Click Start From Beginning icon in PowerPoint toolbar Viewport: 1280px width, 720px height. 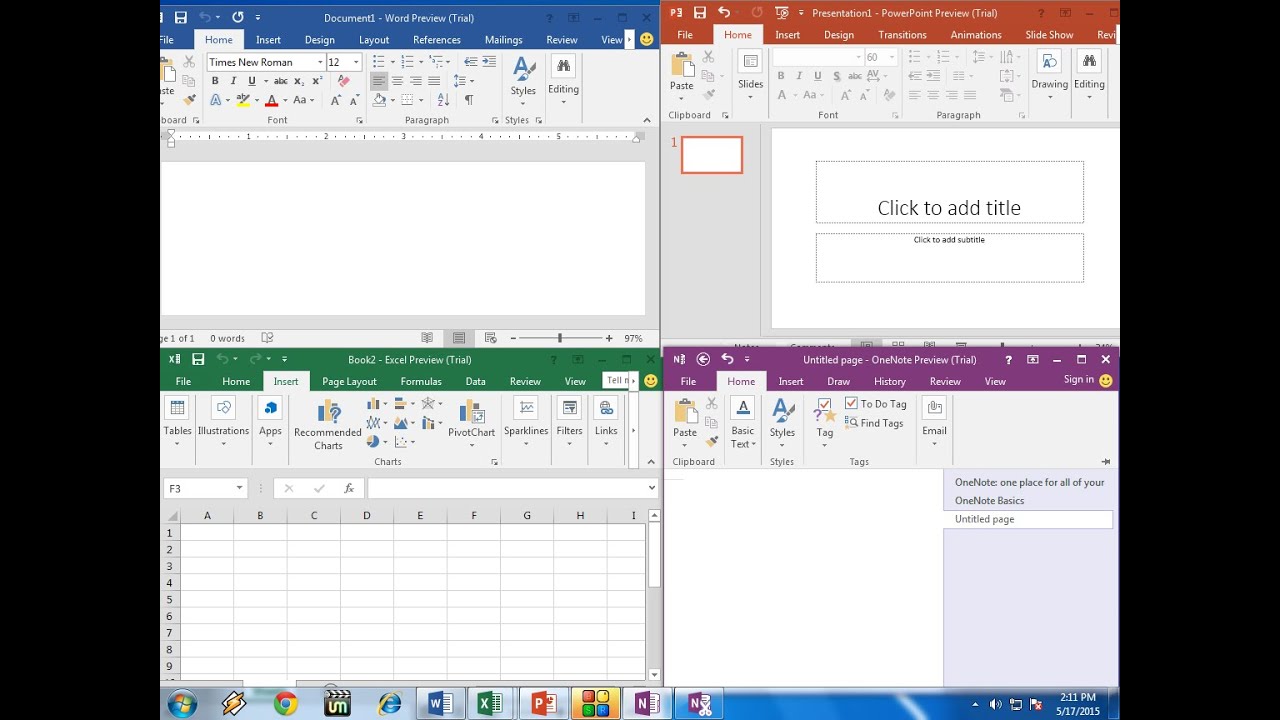point(782,13)
